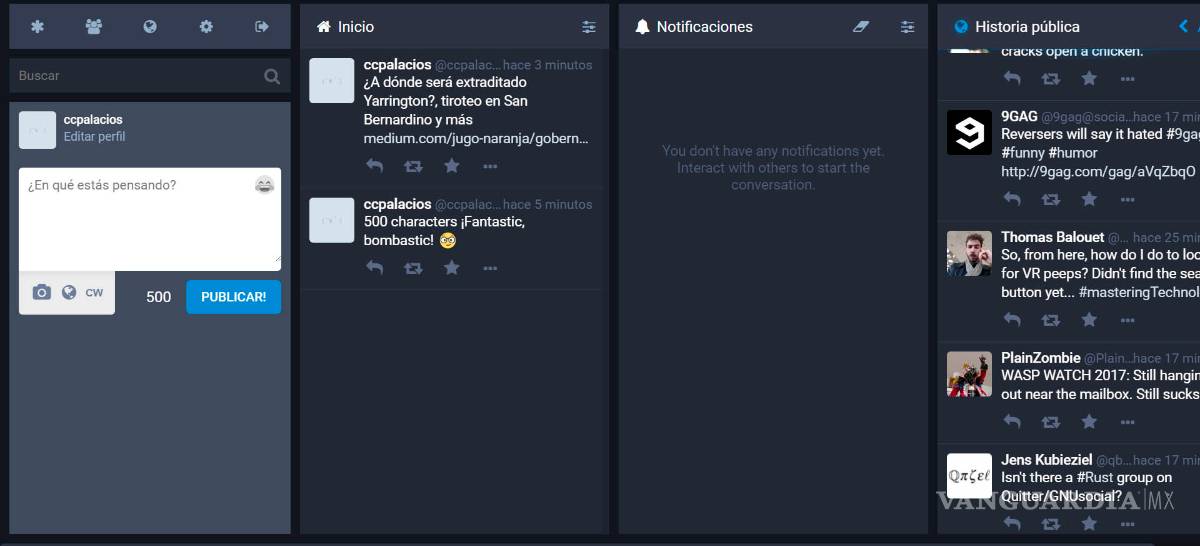
Task: Boost PlainZombie's WASP WATCH post
Action: pyautogui.click(x=1051, y=422)
